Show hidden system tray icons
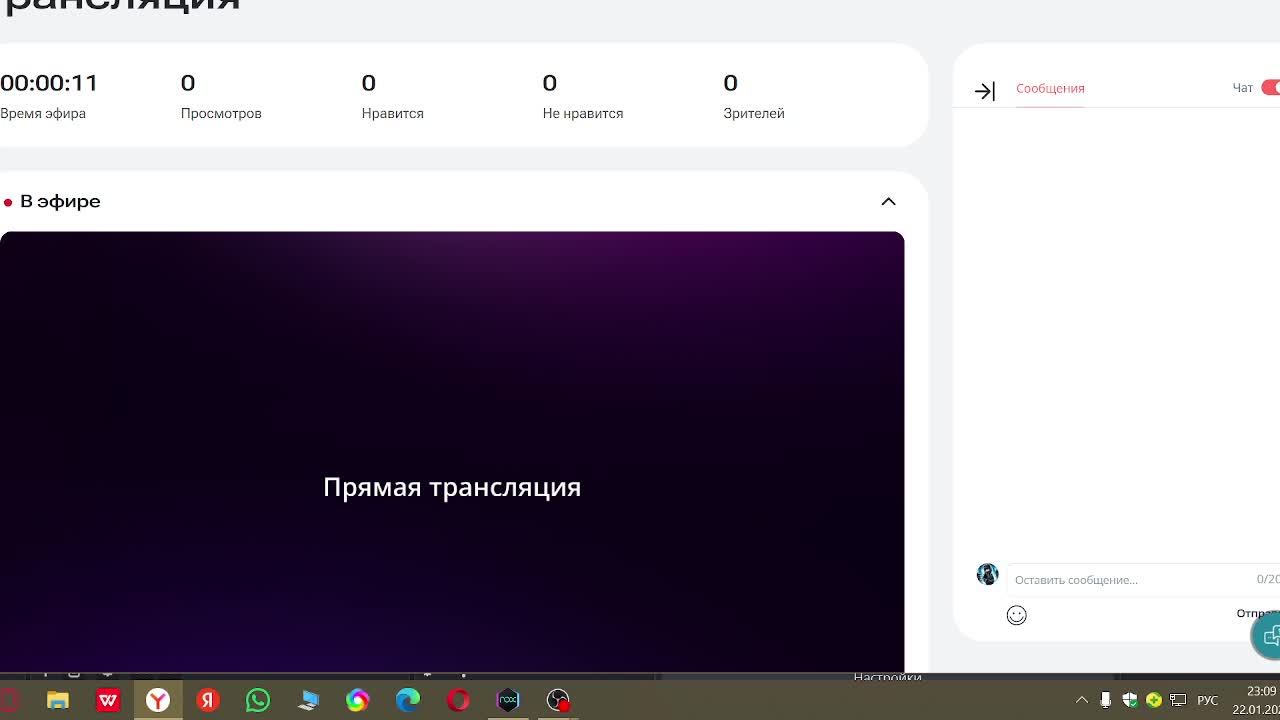The height and width of the screenshot is (720, 1280). point(1082,700)
